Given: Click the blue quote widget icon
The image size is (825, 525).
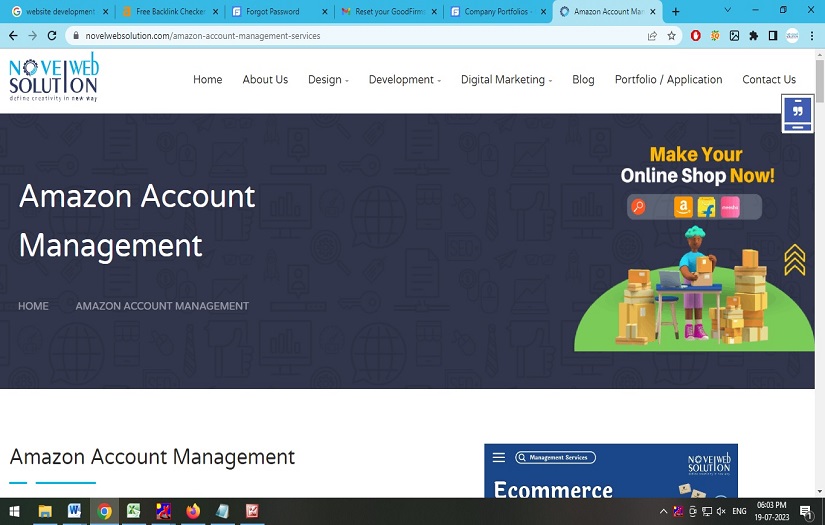Looking at the screenshot, I should coord(798,114).
